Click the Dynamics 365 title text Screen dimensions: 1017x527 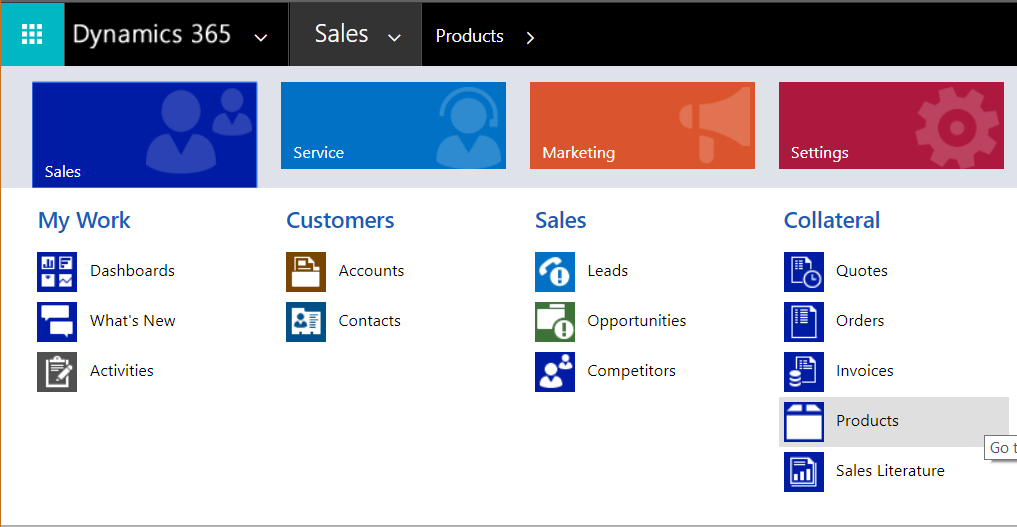152,34
